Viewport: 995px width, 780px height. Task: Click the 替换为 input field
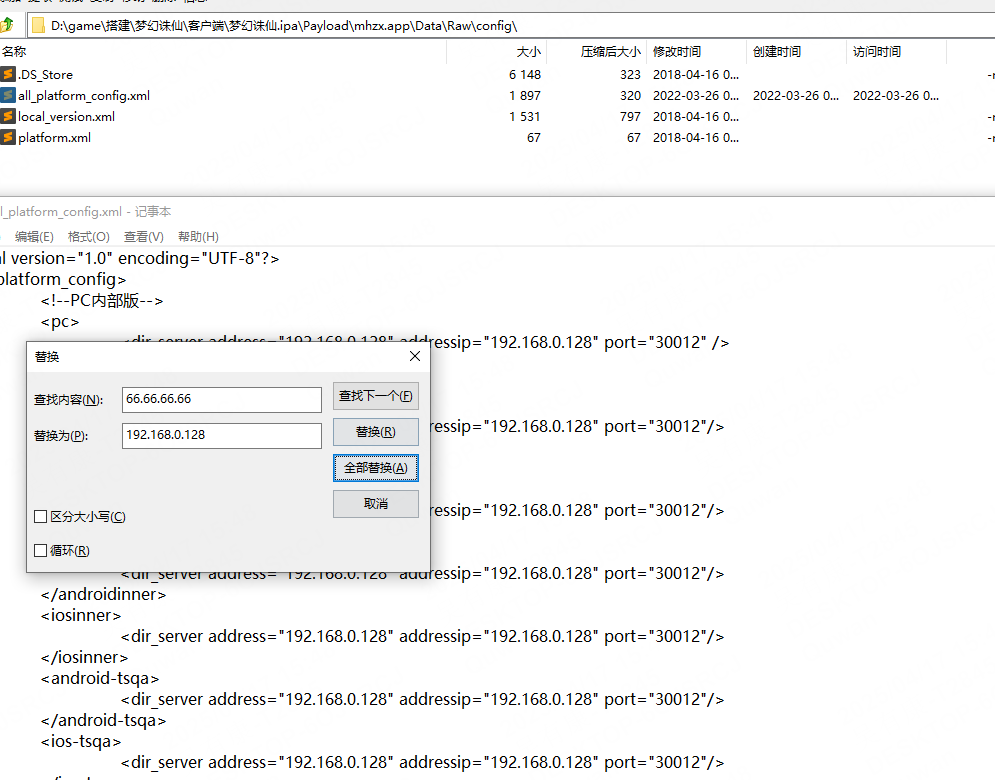point(221,435)
